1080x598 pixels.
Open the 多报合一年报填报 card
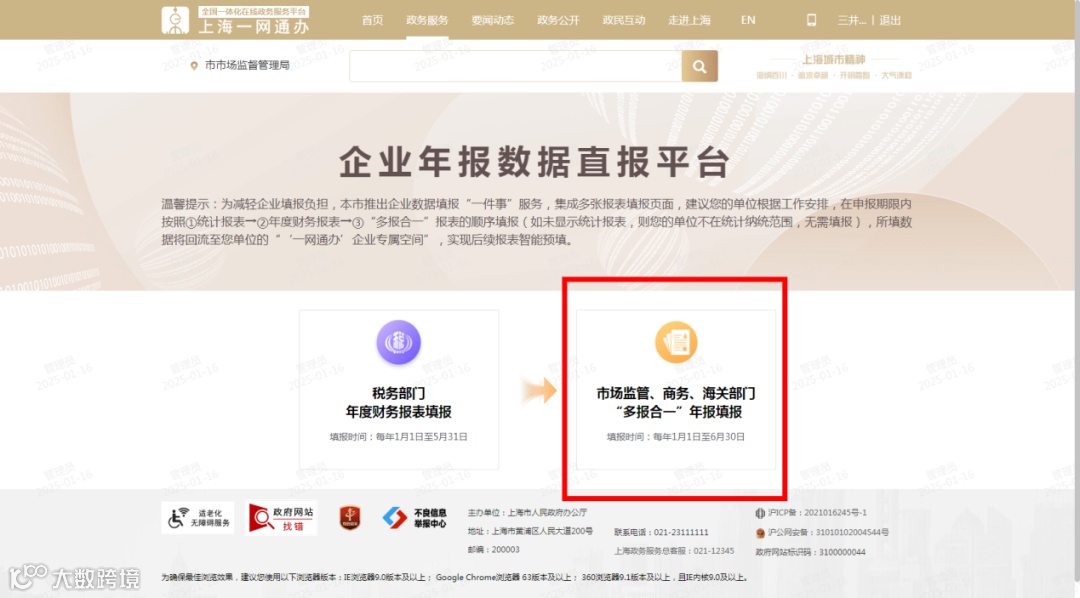pos(676,390)
